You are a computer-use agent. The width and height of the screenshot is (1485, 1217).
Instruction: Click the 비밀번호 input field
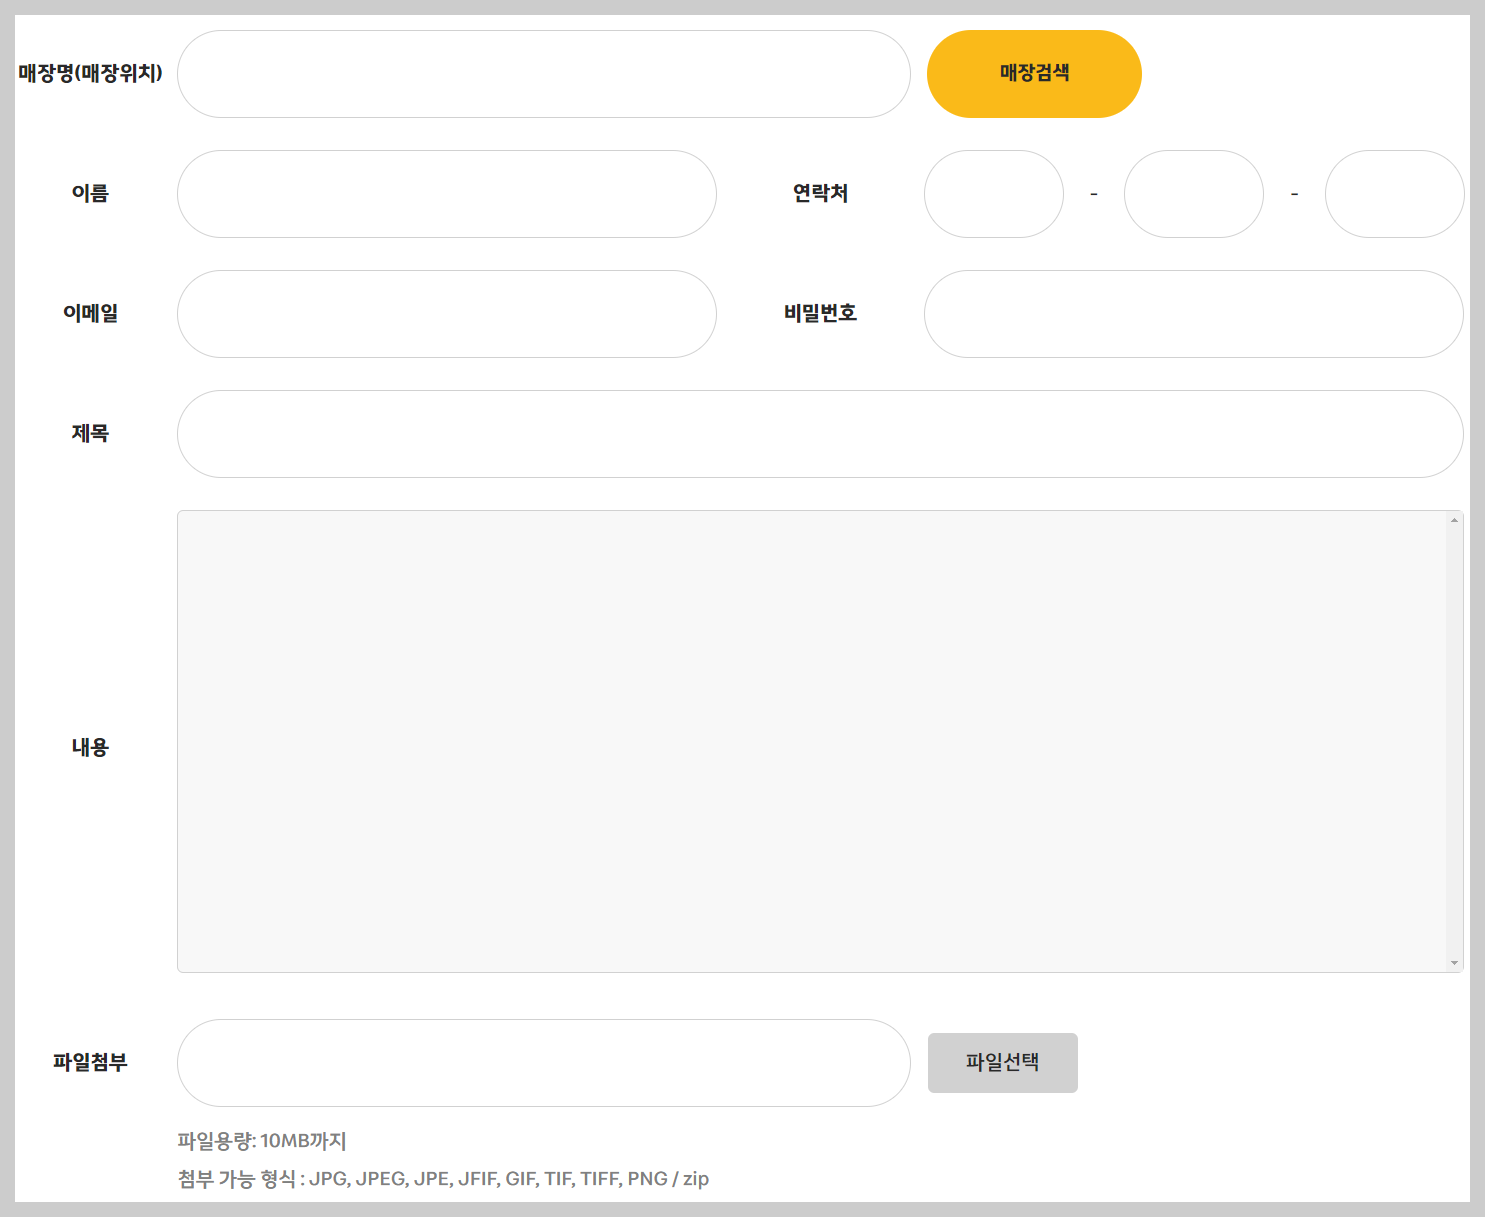pos(1194,314)
